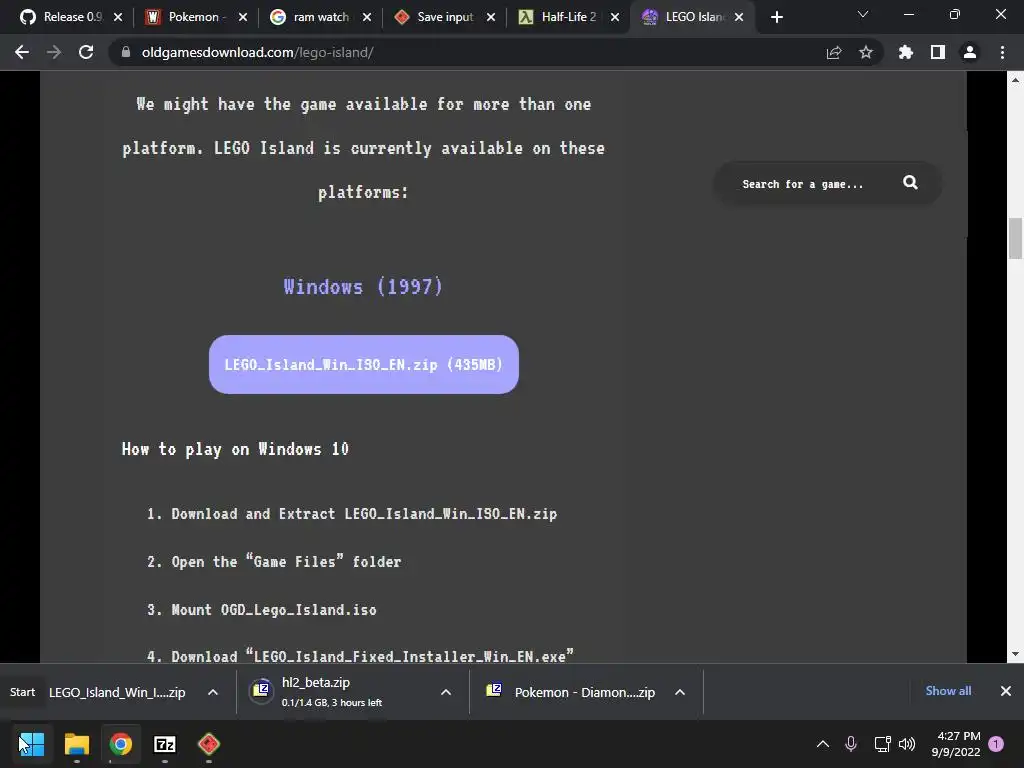Click the magnifier search icon
Image resolution: width=1024 pixels, height=768 pixels.
click(x=910, y=183)
